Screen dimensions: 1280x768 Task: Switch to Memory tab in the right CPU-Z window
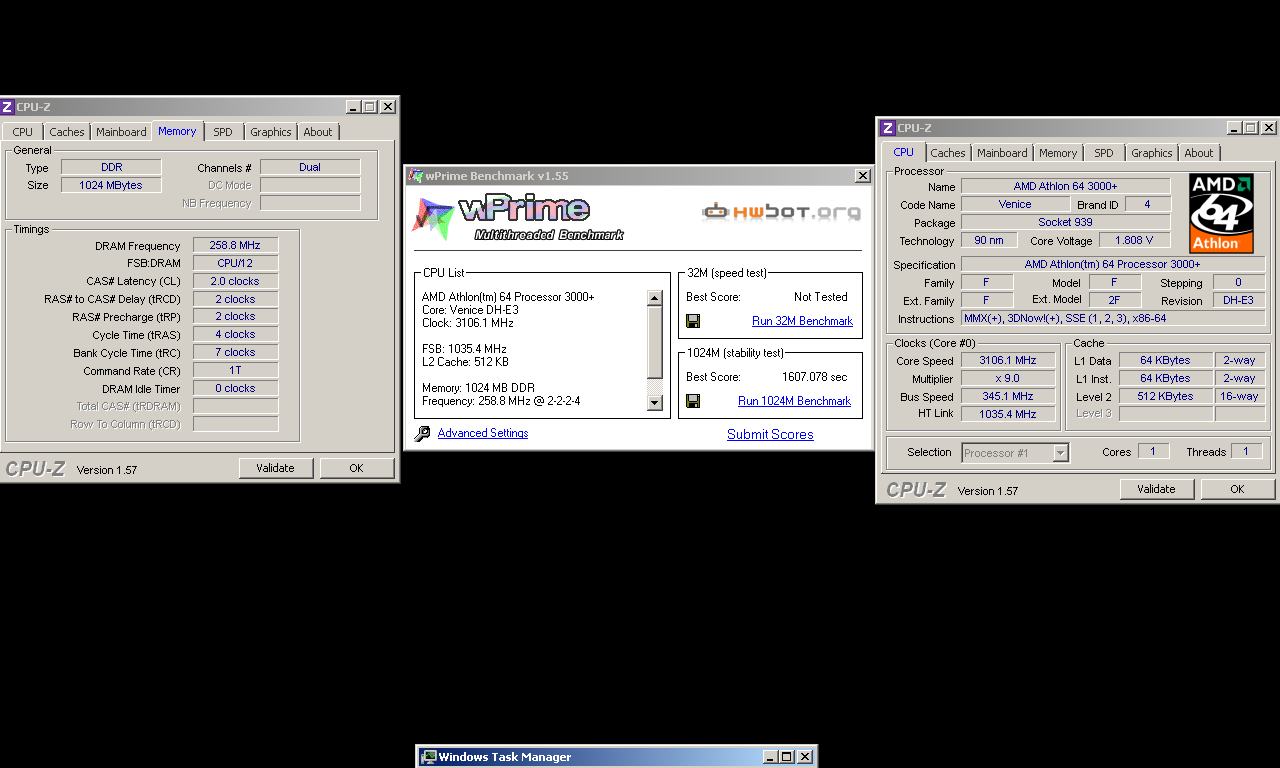(1058, 153)
